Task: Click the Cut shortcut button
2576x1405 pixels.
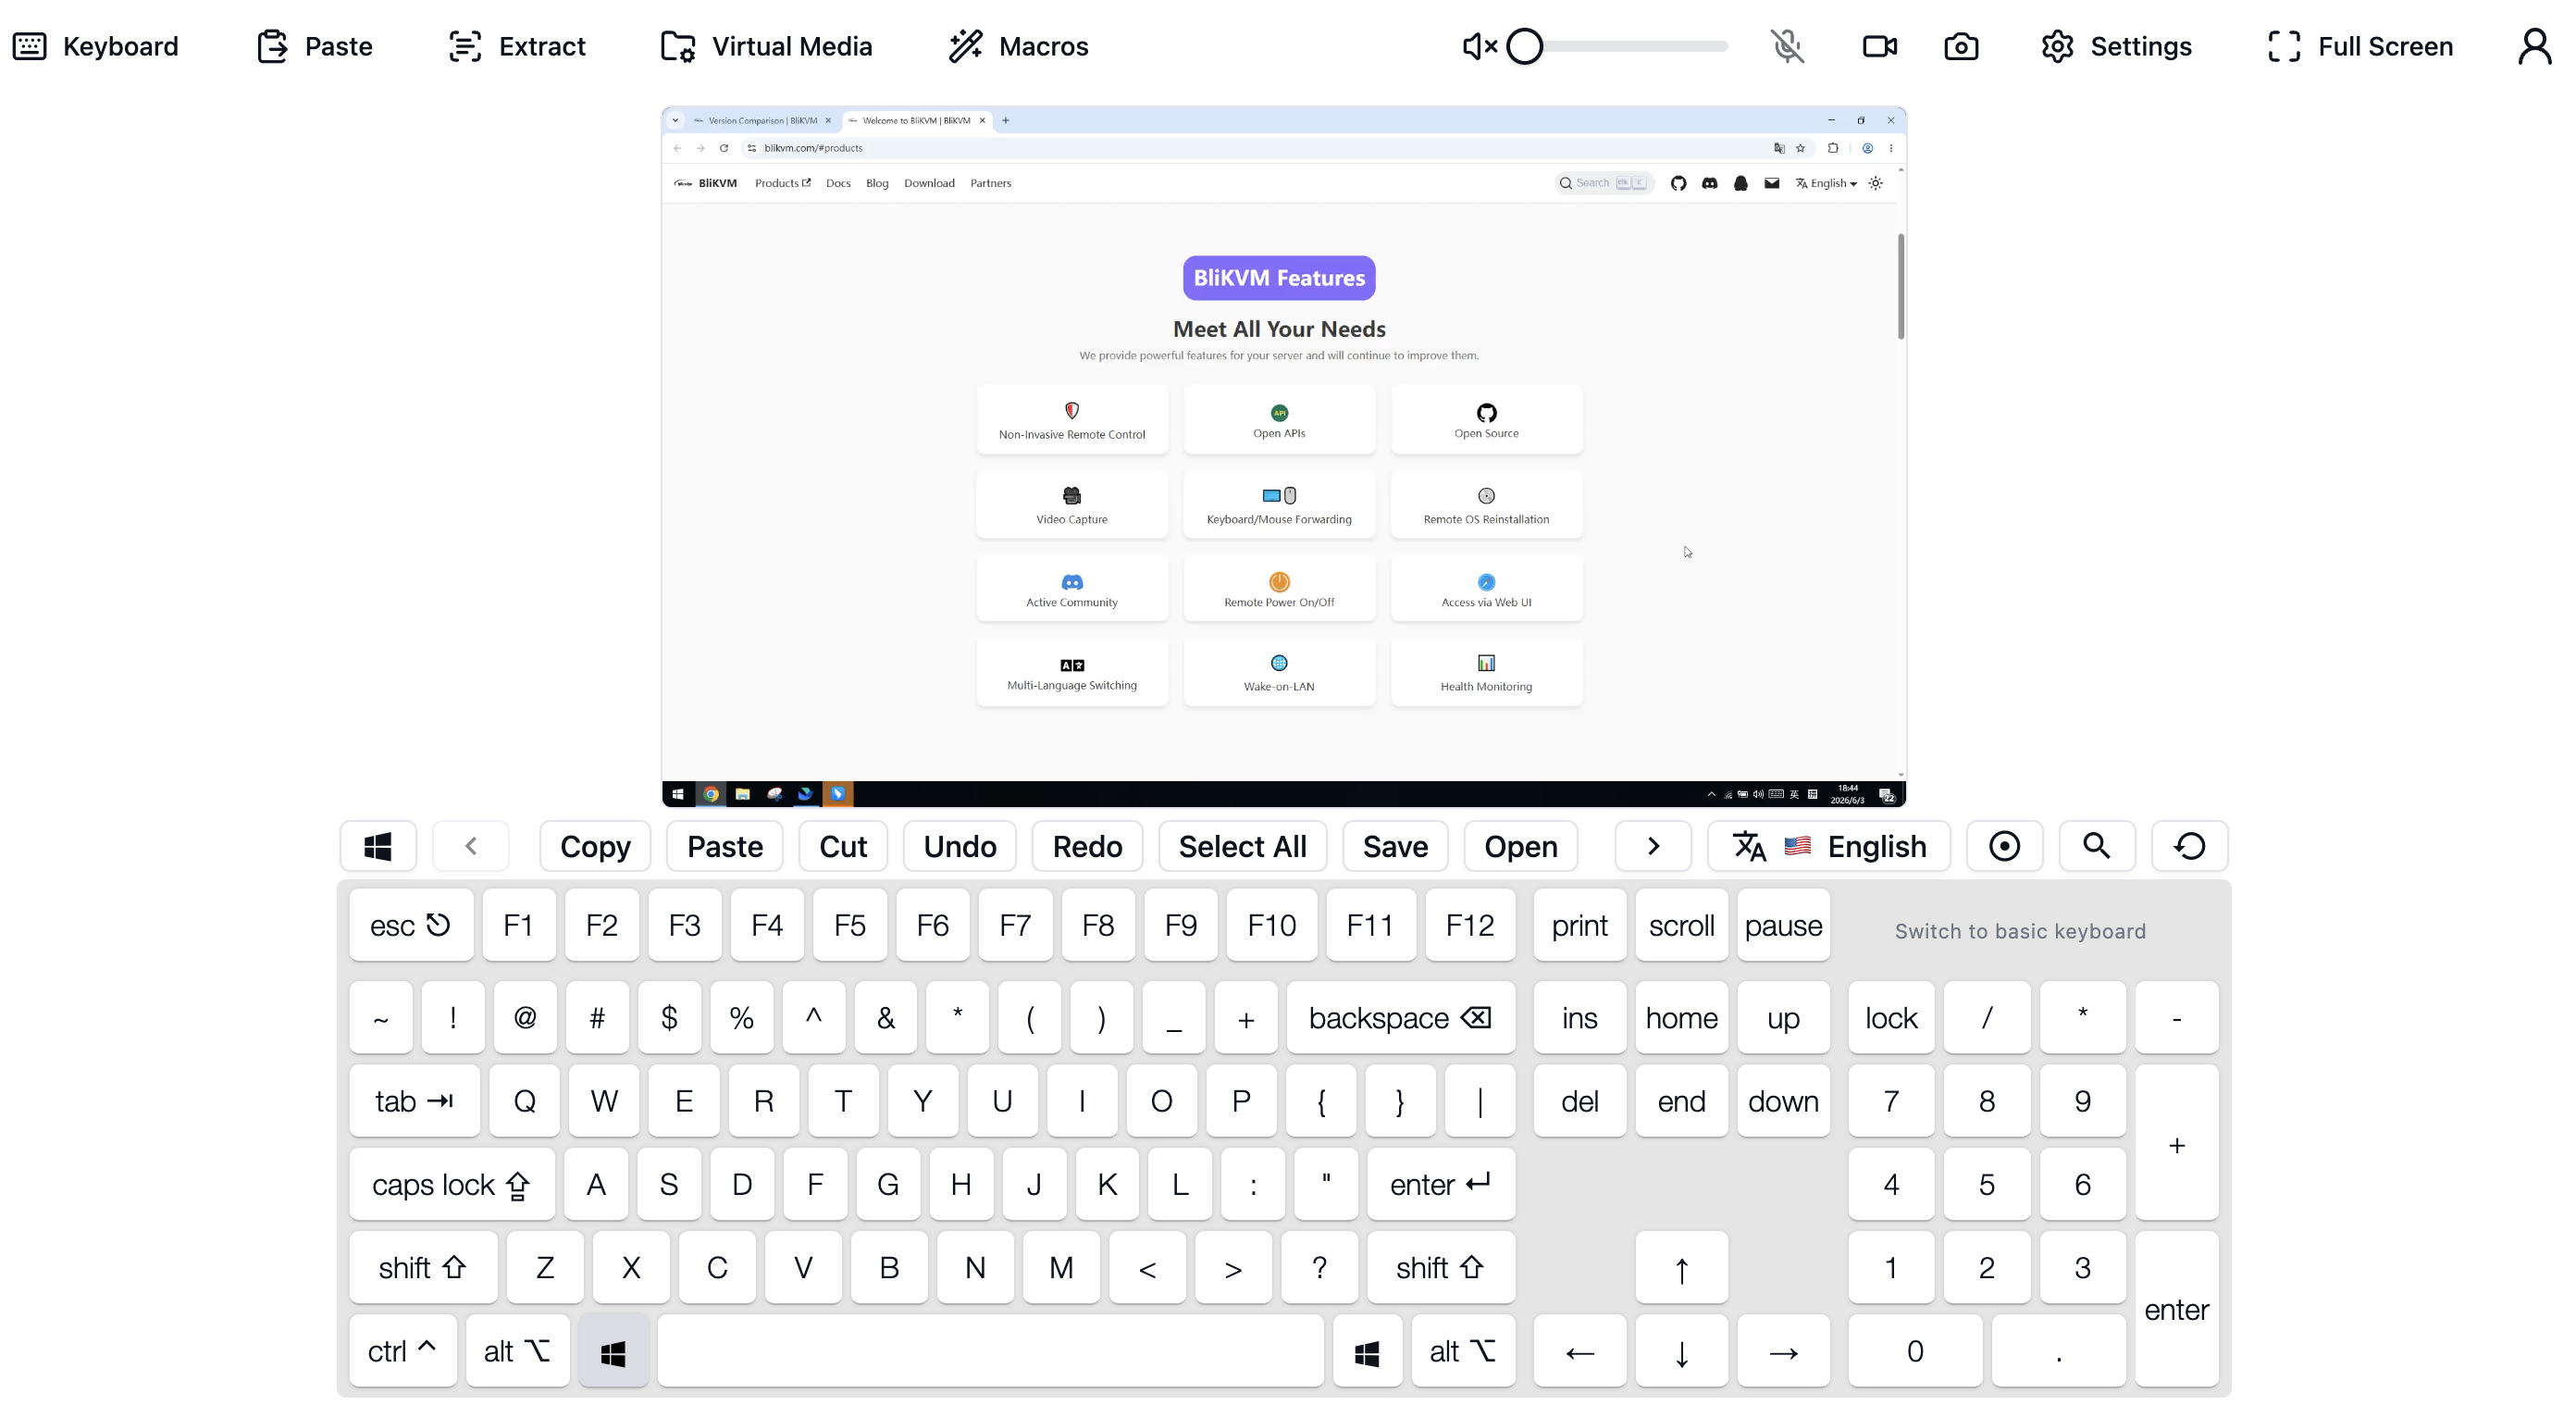Action: 843,846
